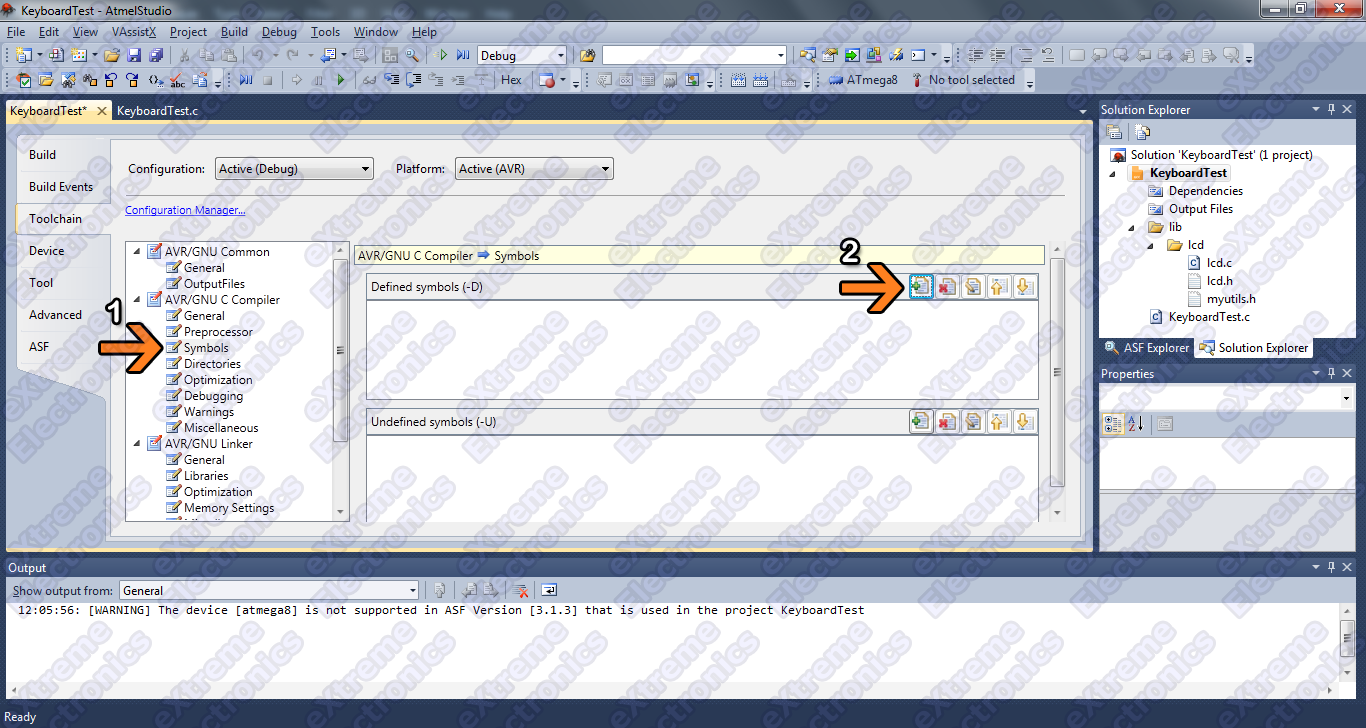The height and width of the screenshot is (728, 1366).
Task: Save the current file with floppy icon
Action: pyautogui.click(x=134, y=55)
